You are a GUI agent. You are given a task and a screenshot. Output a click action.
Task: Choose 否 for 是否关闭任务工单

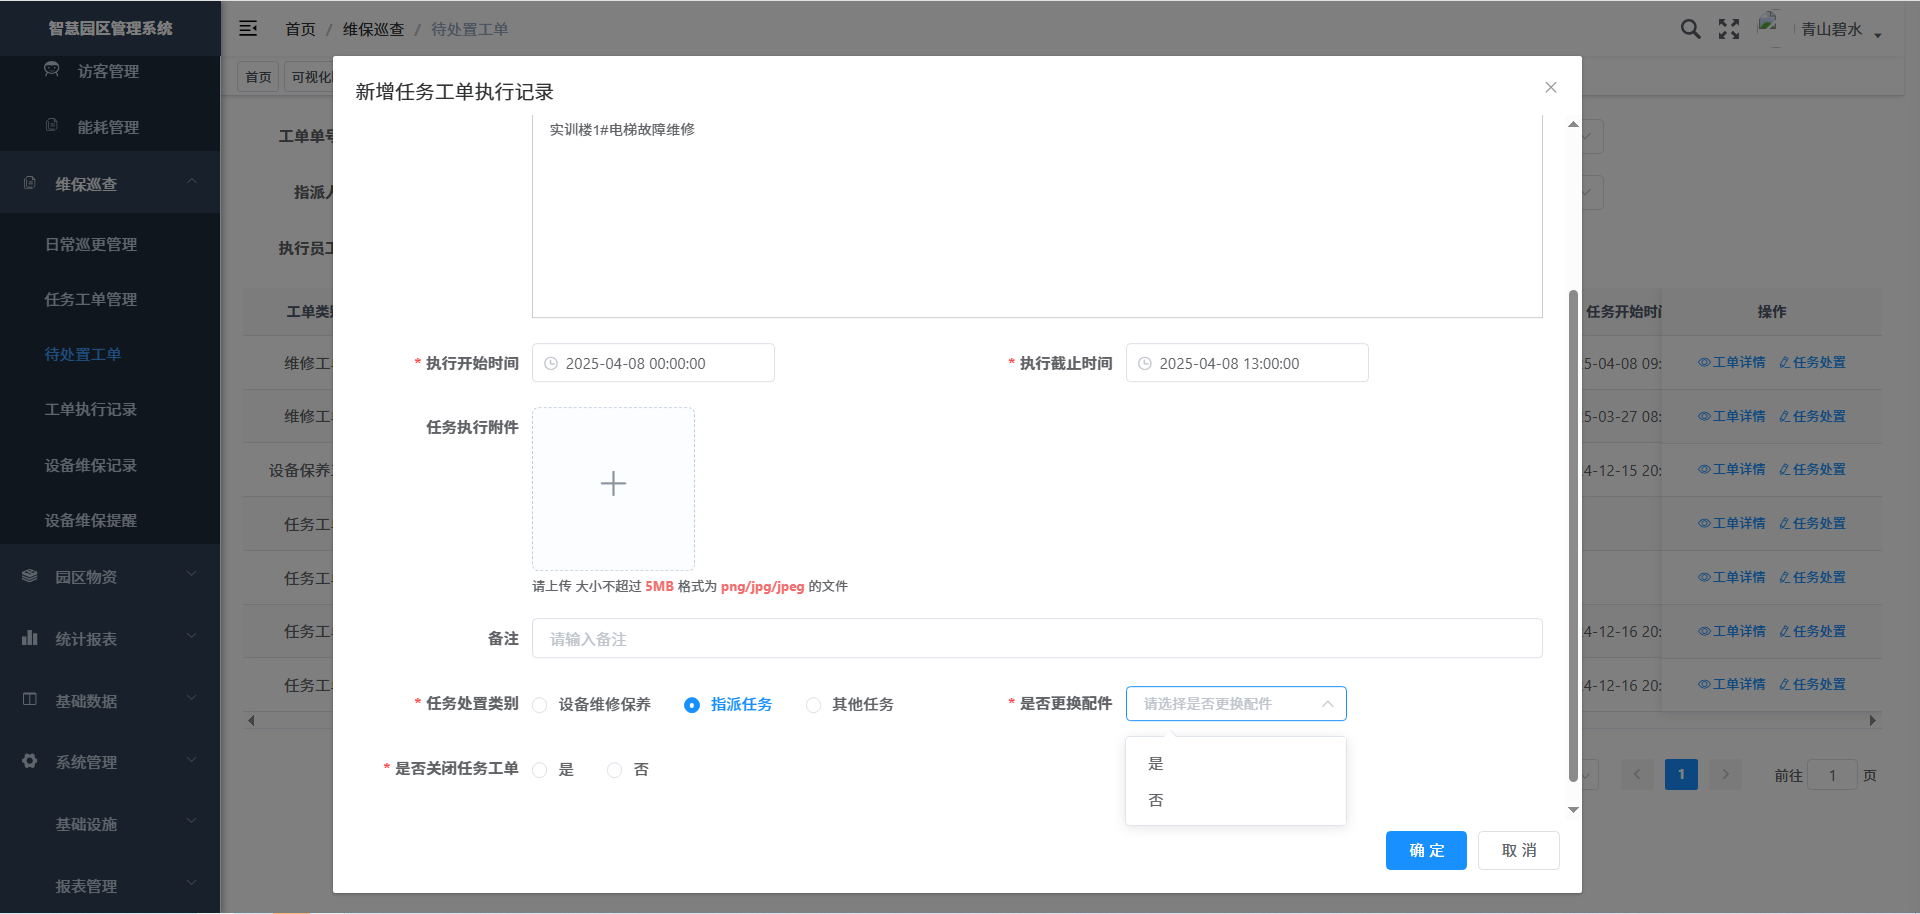tap(615, 770)
